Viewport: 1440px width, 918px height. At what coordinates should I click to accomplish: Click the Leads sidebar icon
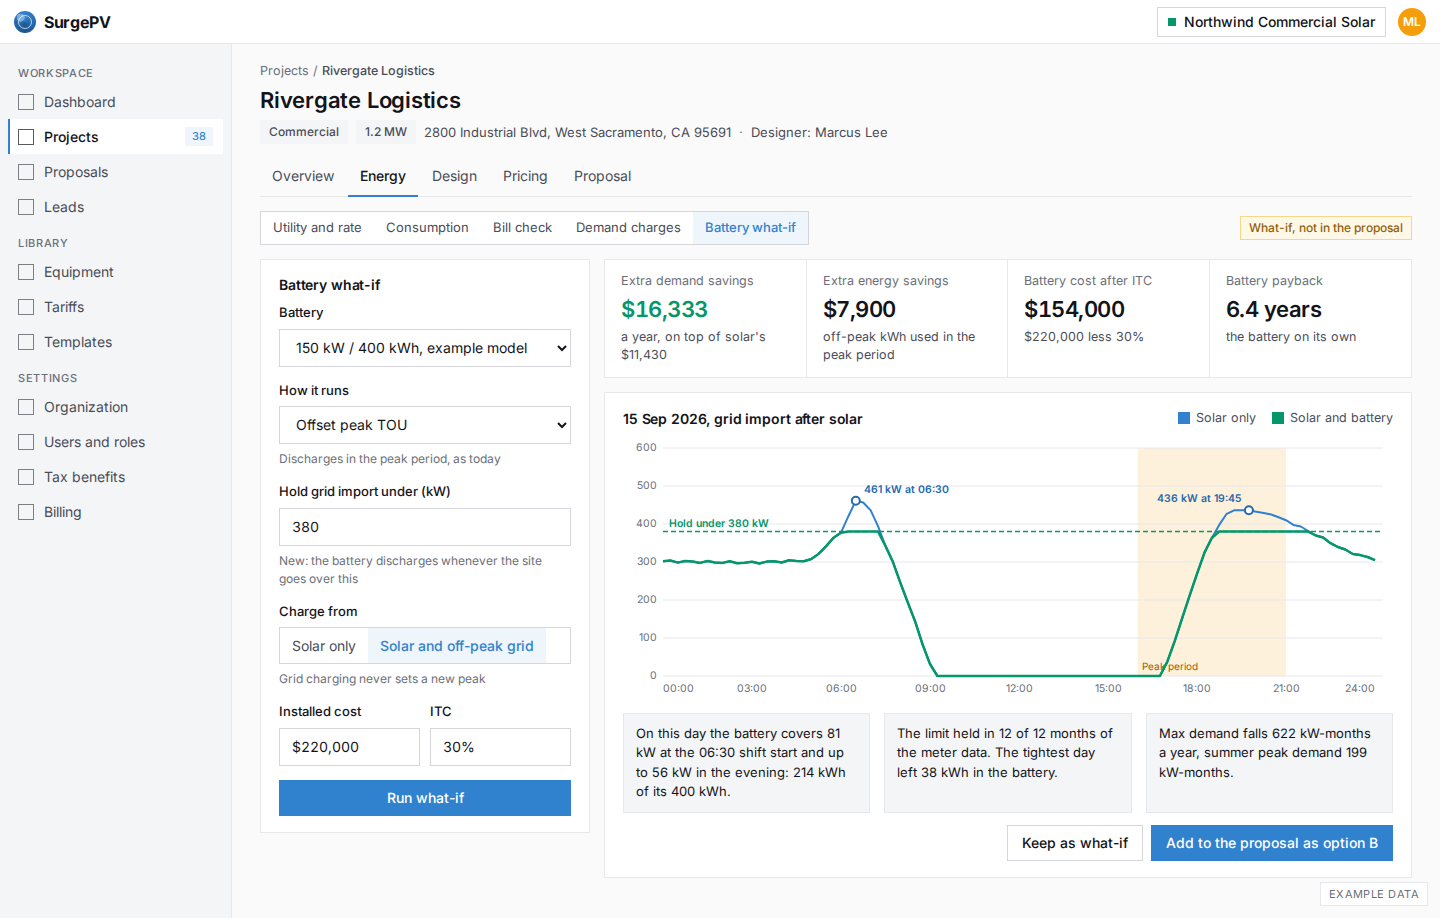(x=26, y=207)
